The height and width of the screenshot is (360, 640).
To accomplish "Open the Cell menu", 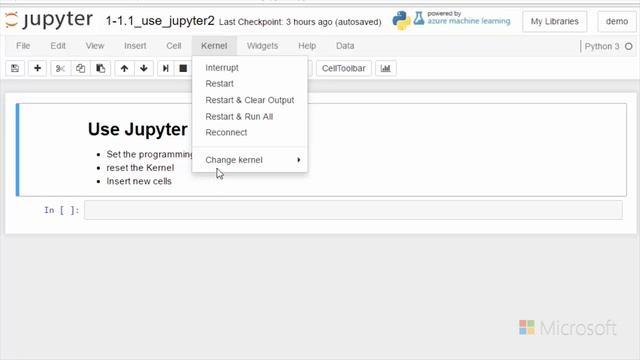I will [173, 46].
